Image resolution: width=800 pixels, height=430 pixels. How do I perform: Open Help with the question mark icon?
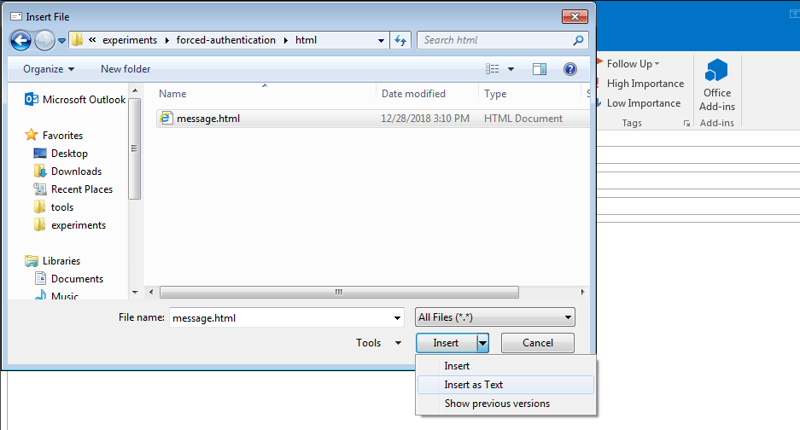[x=570, y=69]
